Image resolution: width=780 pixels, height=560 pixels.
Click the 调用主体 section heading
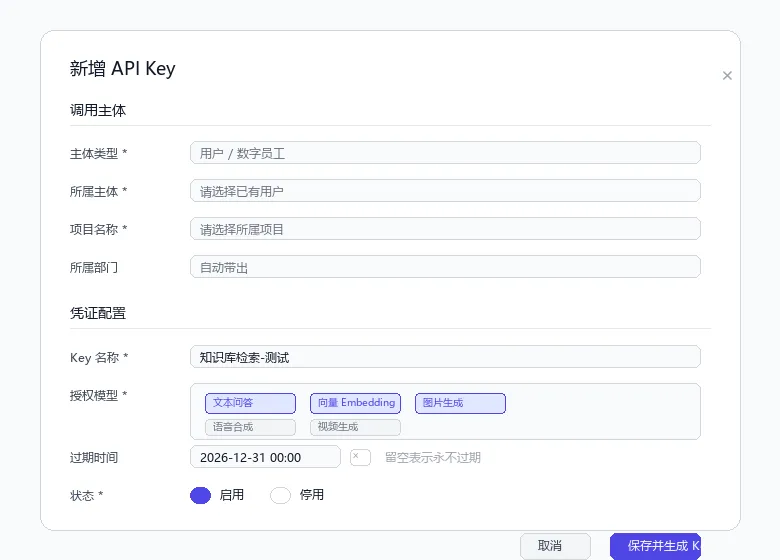click(x=98, y=110)
